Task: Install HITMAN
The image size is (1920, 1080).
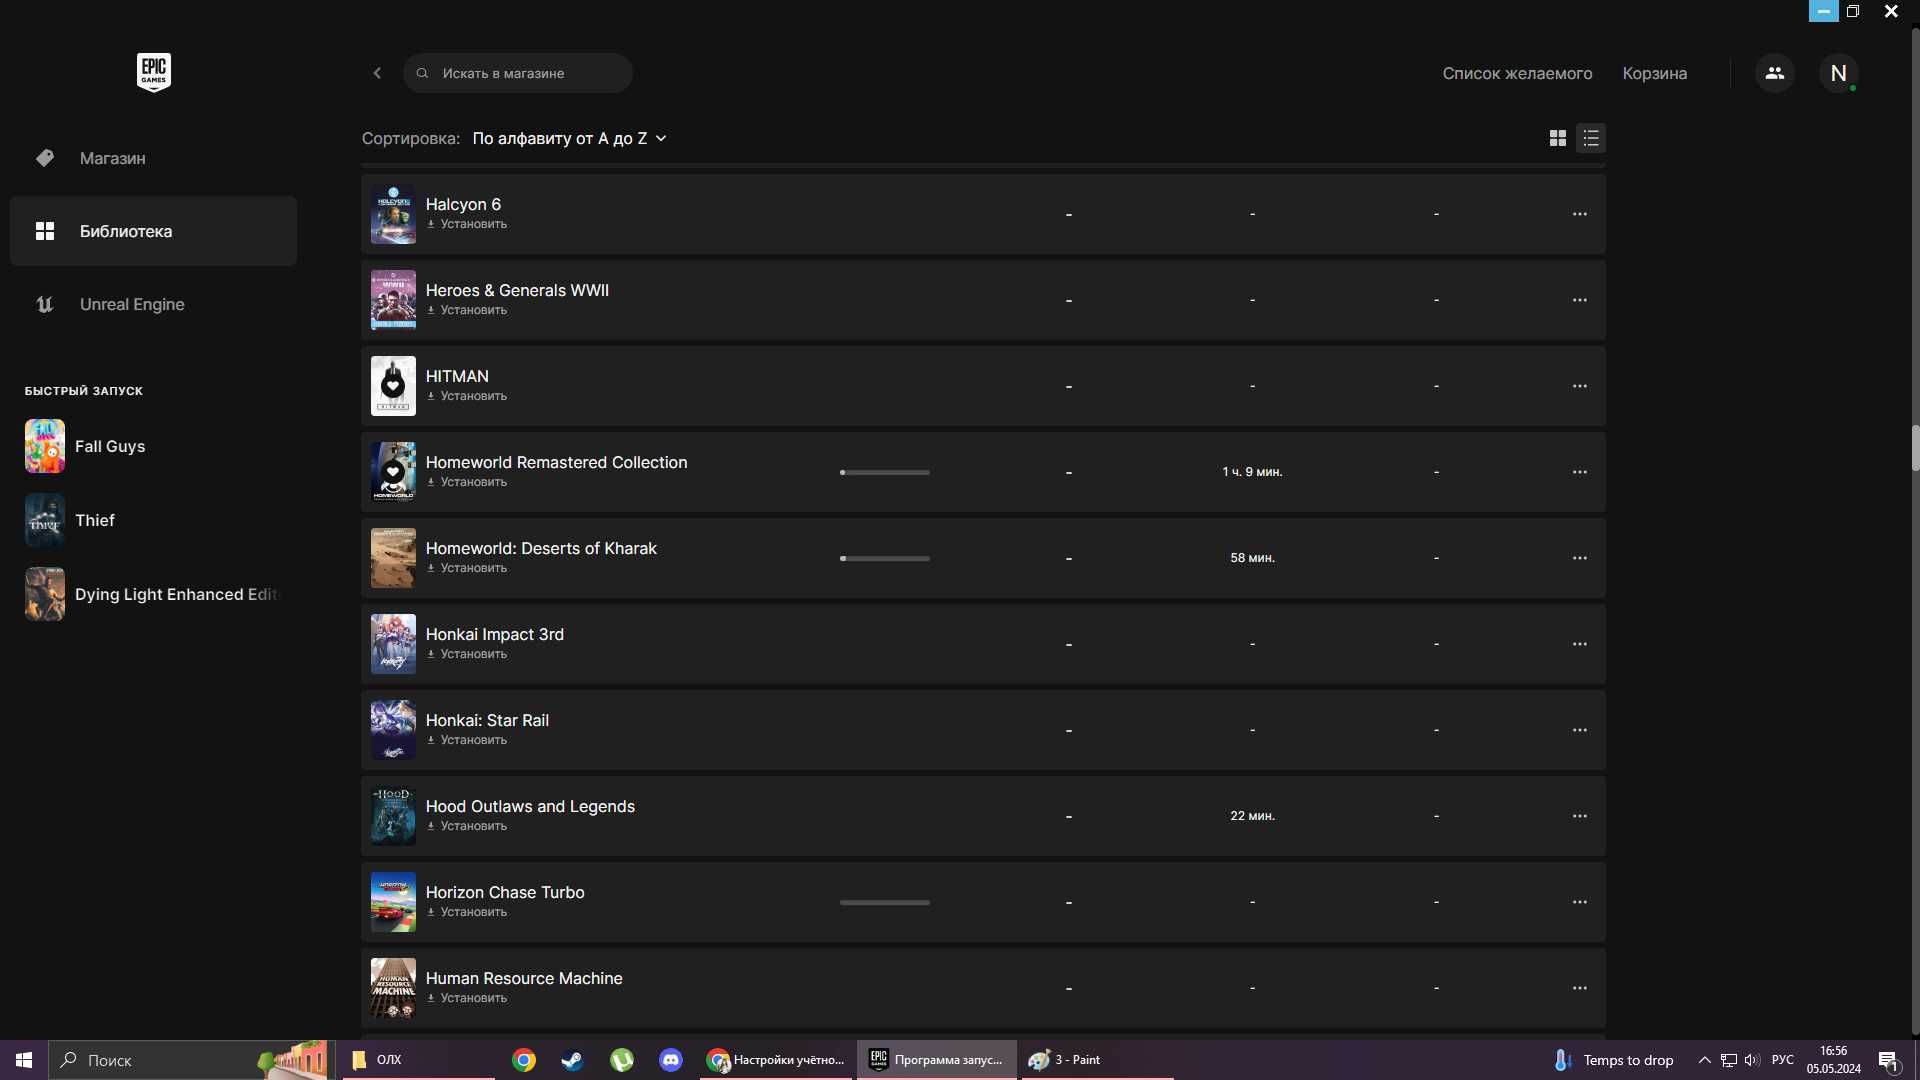Action: (x=467, y=396)
